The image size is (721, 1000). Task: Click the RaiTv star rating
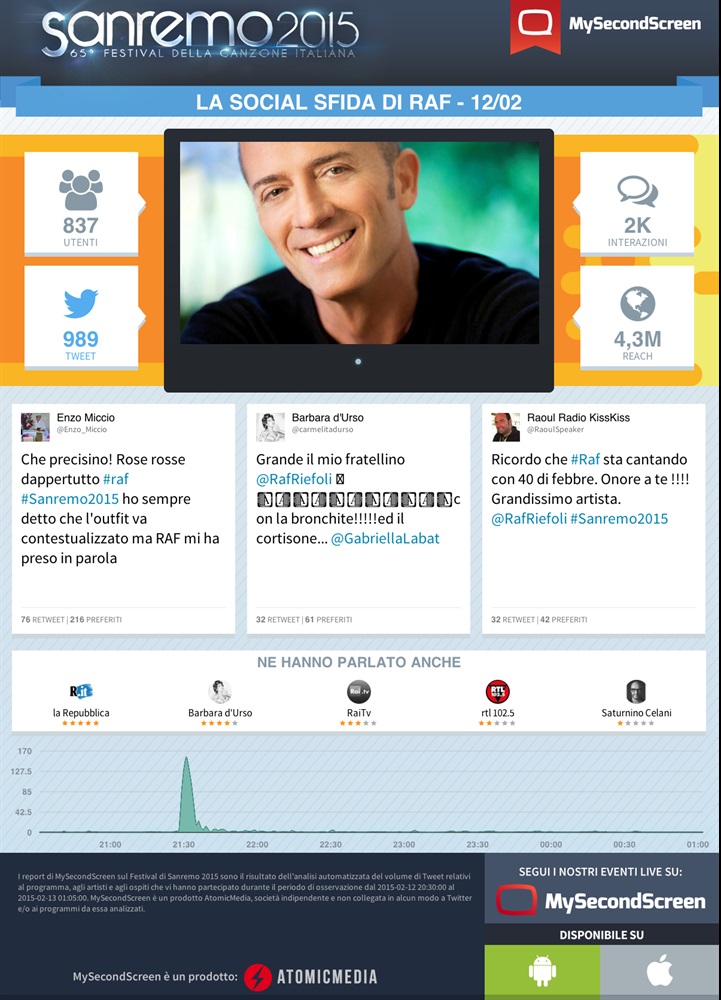[x=358, y=723]
